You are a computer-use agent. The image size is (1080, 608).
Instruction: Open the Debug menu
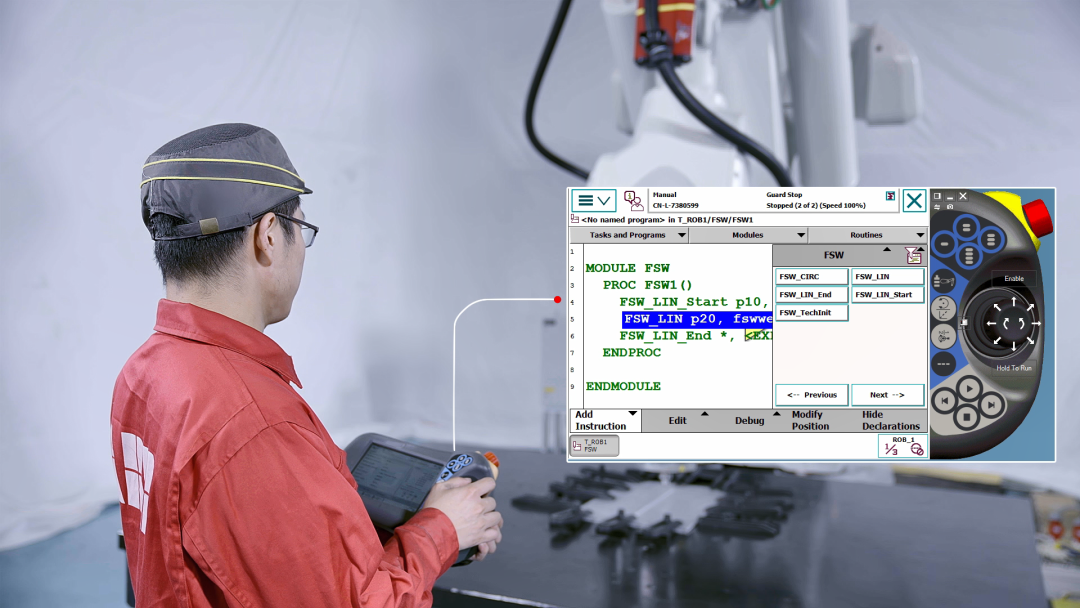[749, 420]
